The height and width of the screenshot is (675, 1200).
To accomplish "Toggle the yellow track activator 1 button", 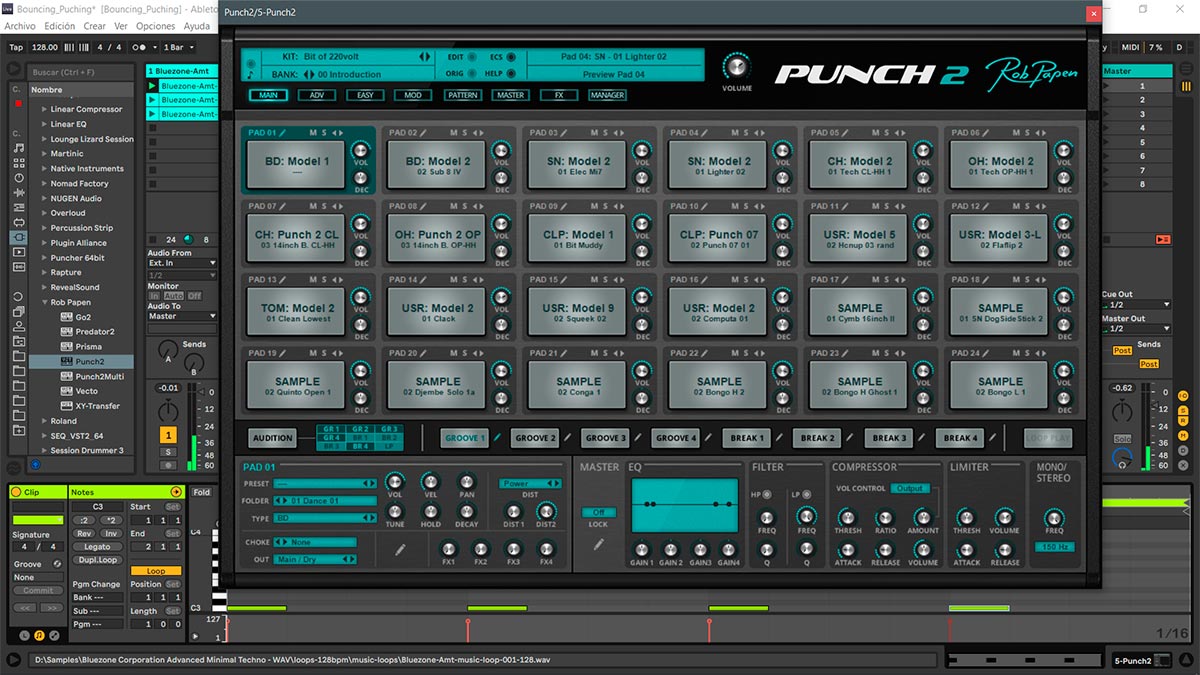I will point(169,435).
